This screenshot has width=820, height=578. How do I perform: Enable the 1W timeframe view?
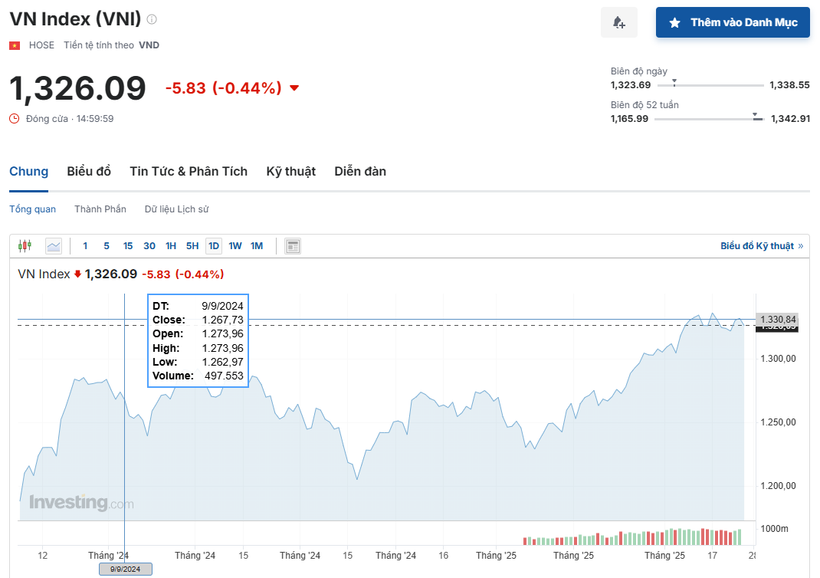point(235,245)
